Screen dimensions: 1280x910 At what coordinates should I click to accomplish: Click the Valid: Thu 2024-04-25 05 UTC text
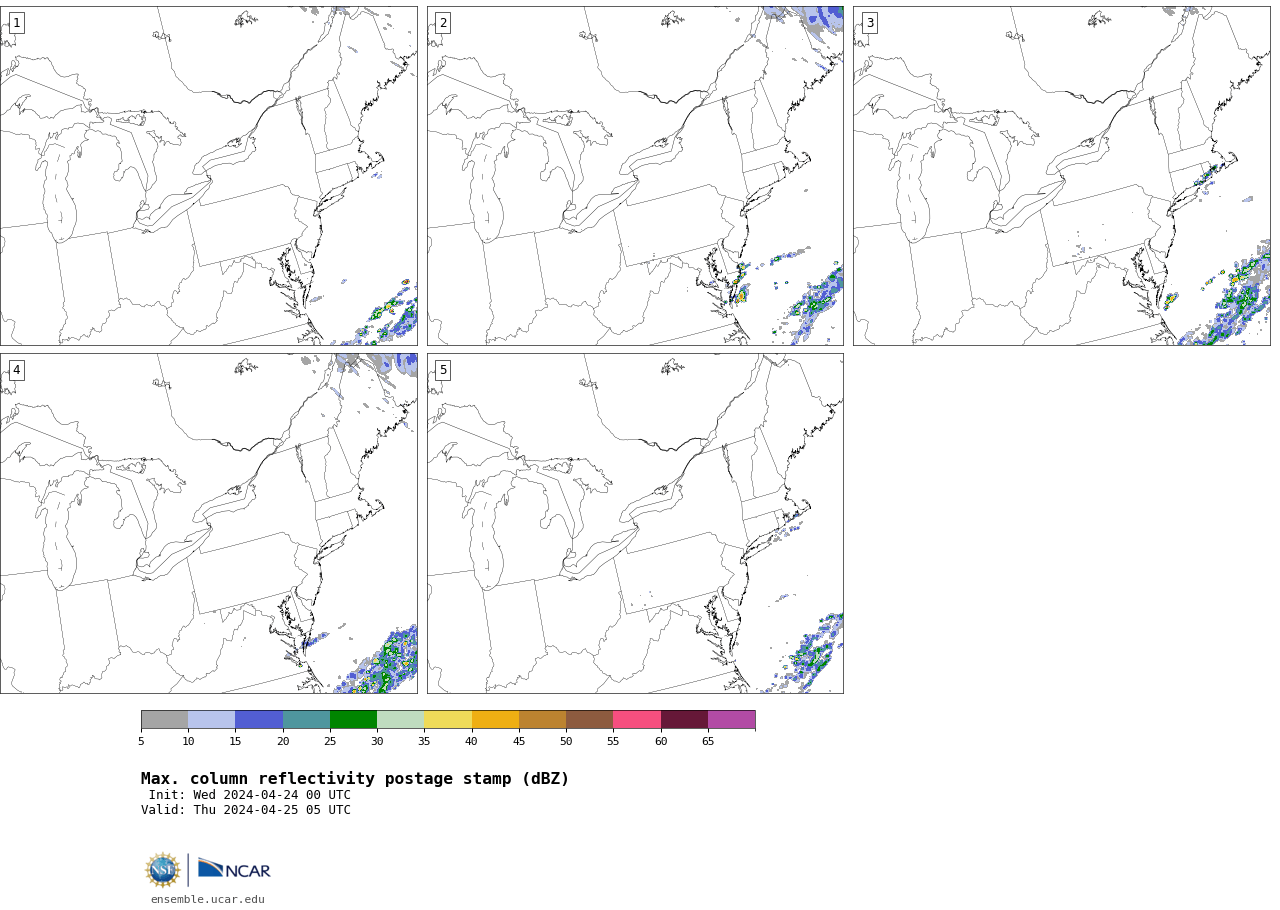[x=246, y=810]
